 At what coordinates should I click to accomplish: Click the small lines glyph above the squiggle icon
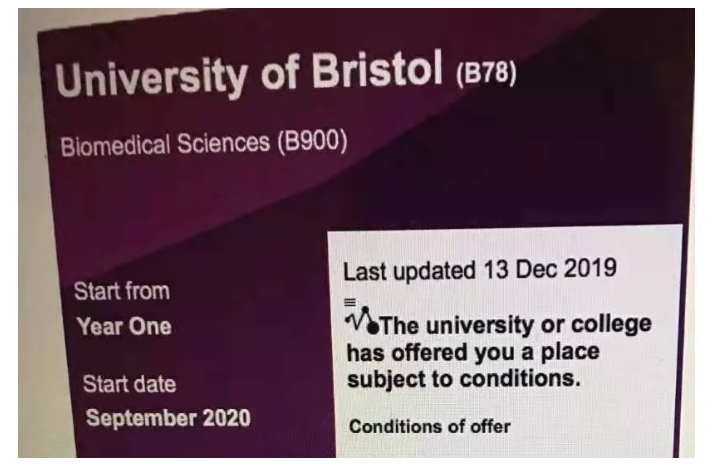point(349,301)
